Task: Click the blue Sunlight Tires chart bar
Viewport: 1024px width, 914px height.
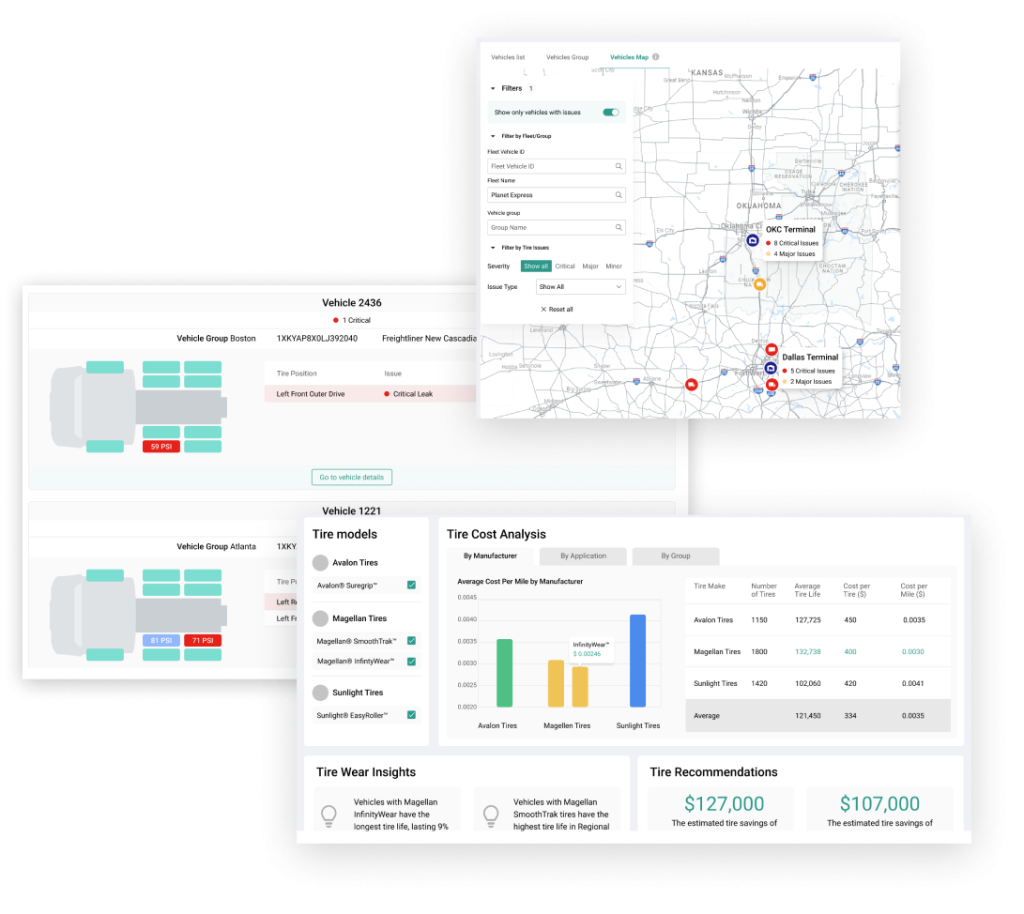Action: tap(638, 661)
